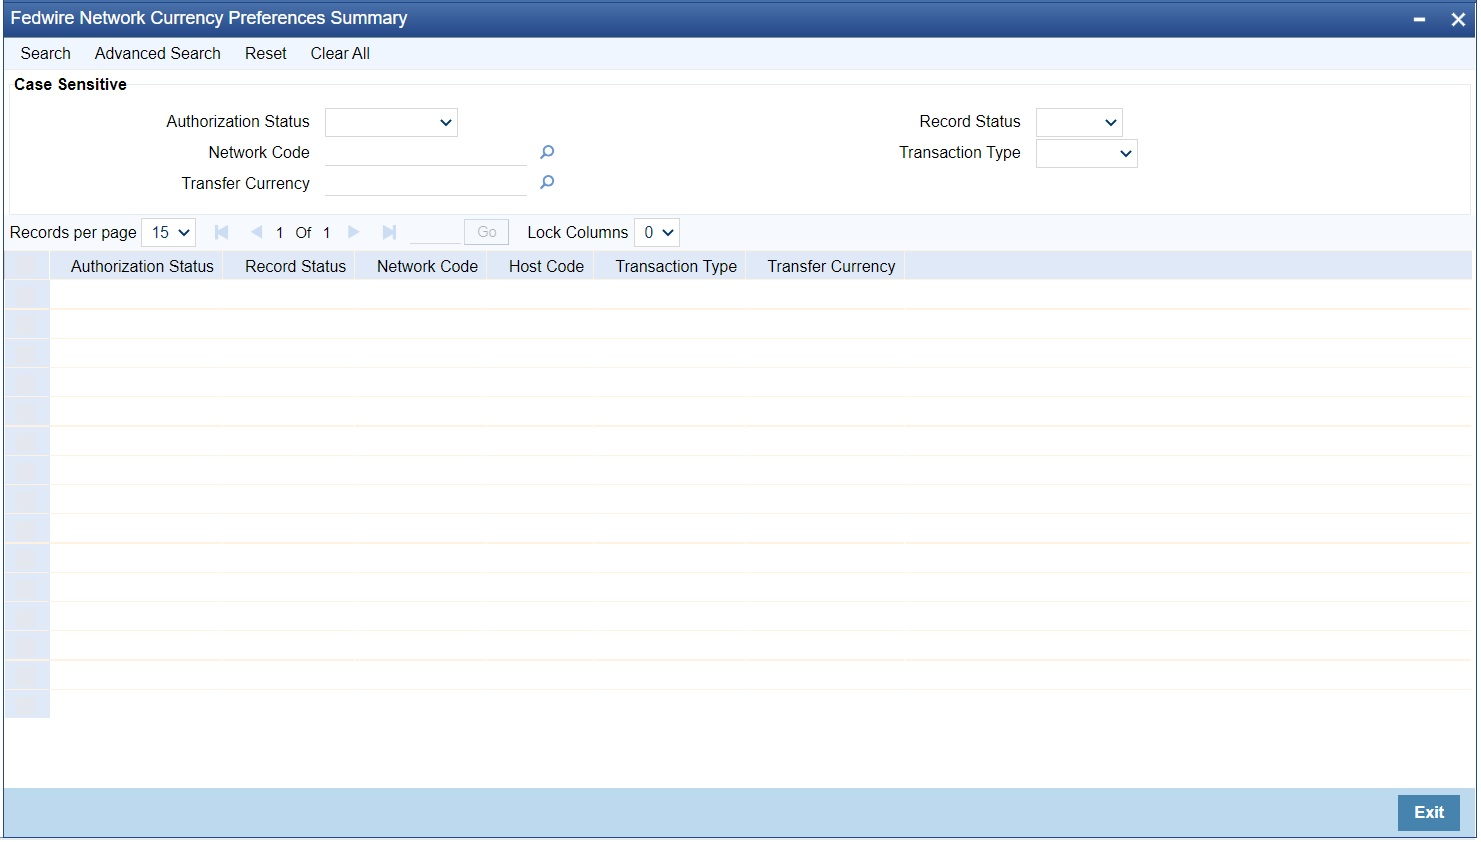
Task: Click the Transaction Type column header
Action: click(x=676, y=266)
